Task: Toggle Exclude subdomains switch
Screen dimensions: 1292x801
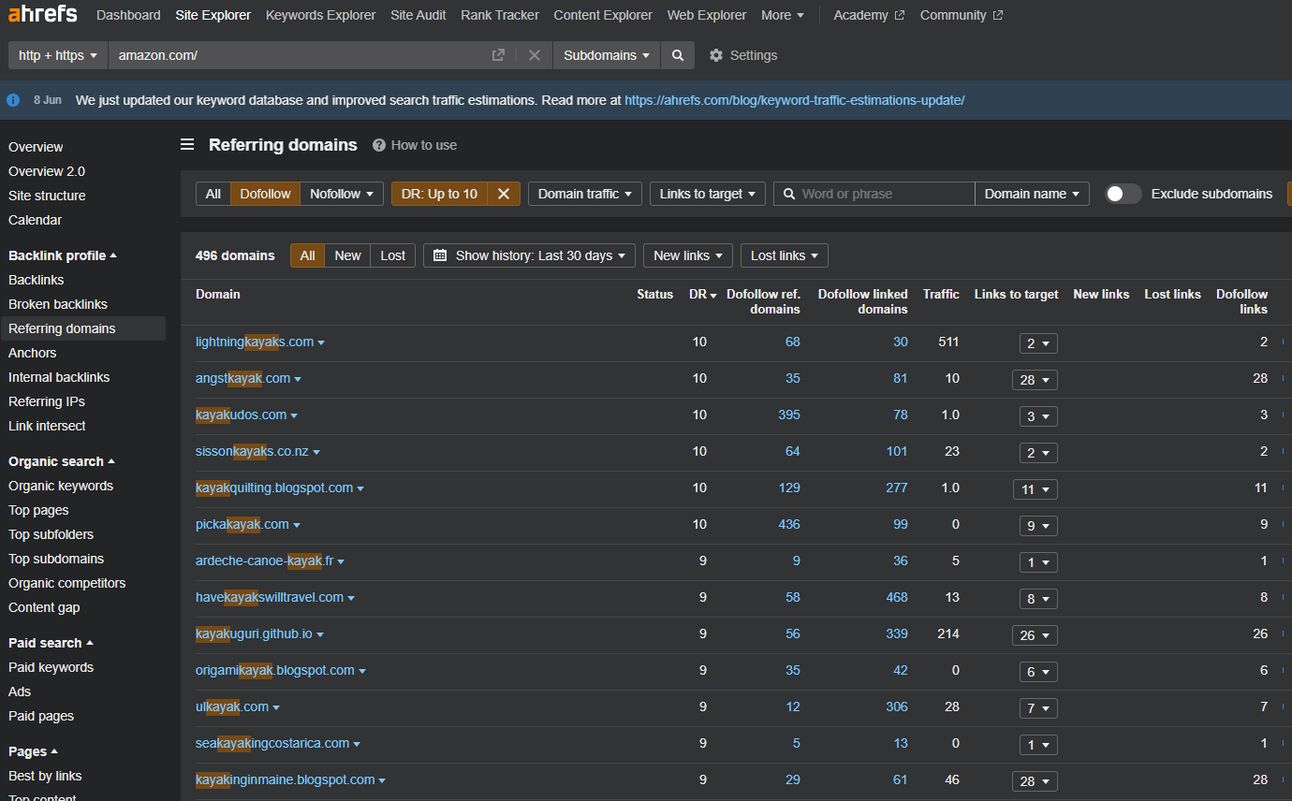Action: [1122, 194]
